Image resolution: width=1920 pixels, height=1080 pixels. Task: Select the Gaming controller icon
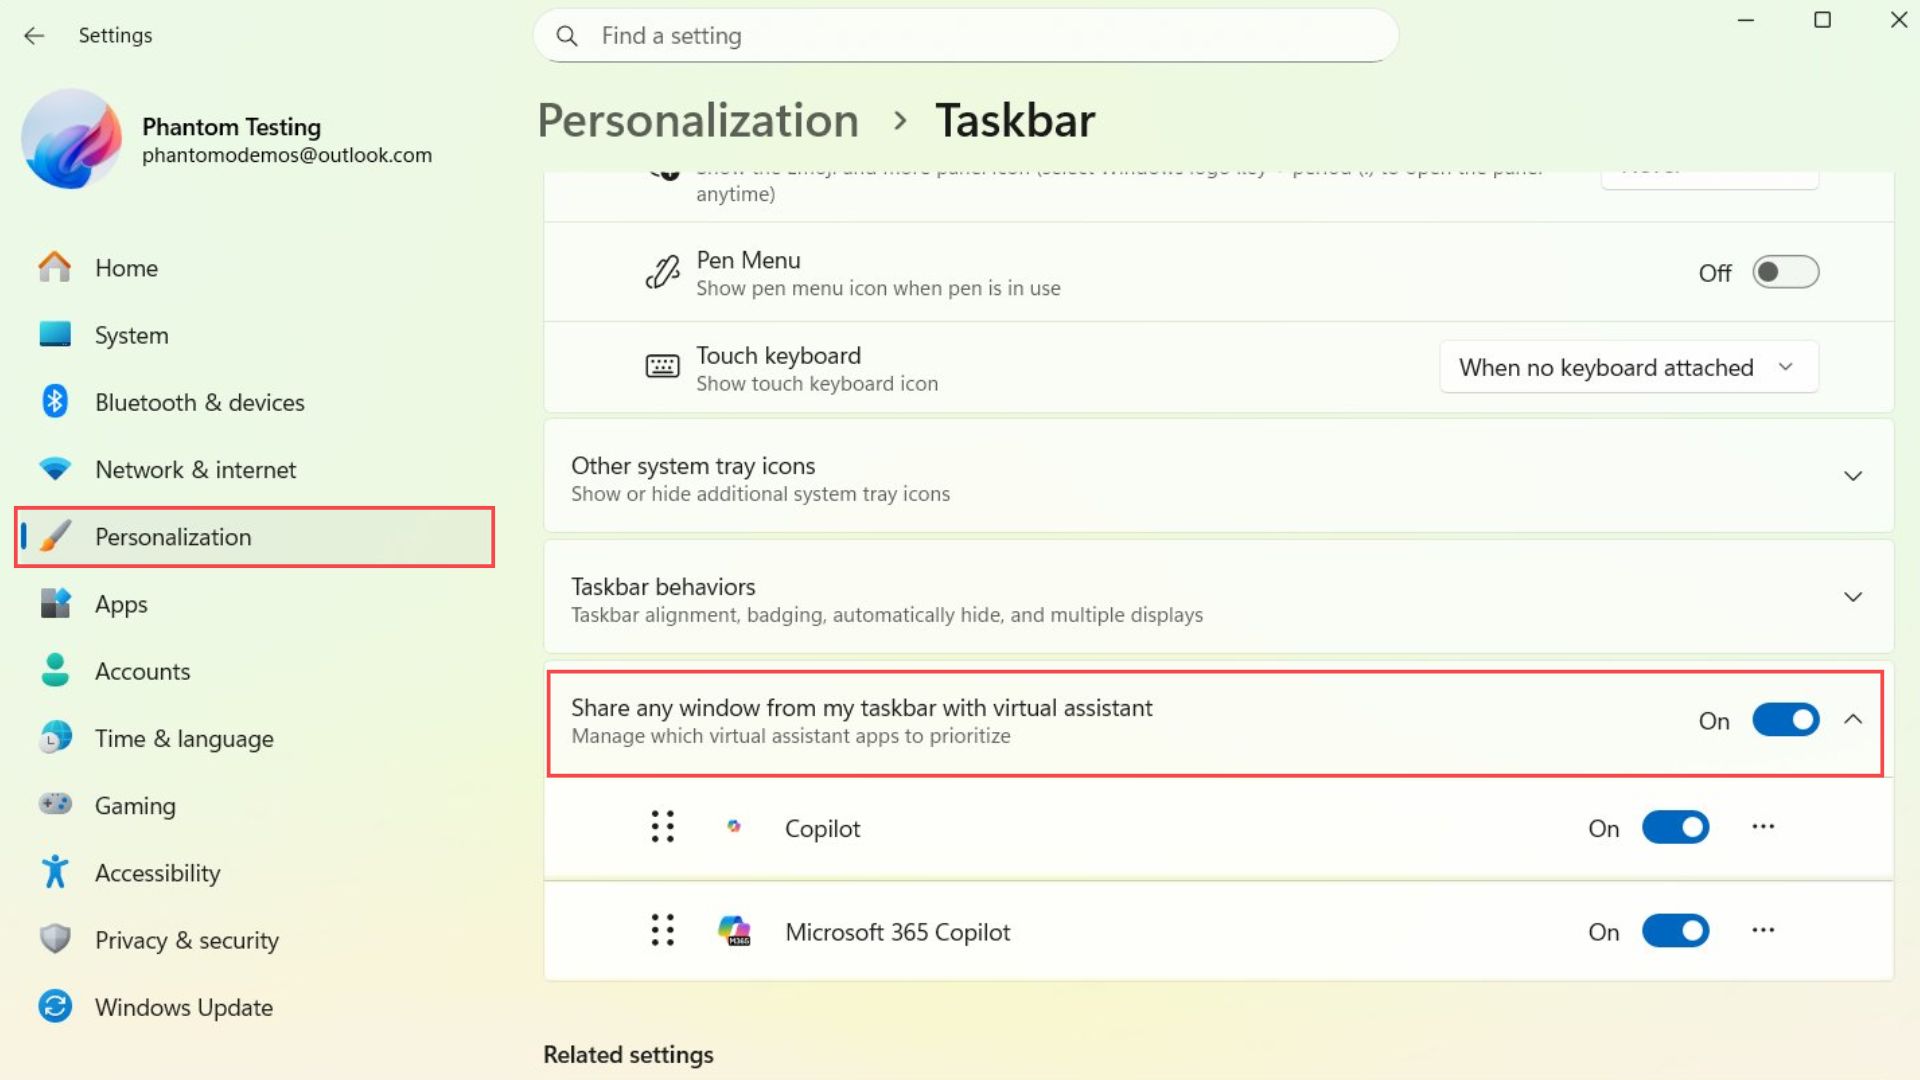pos(55,805)
